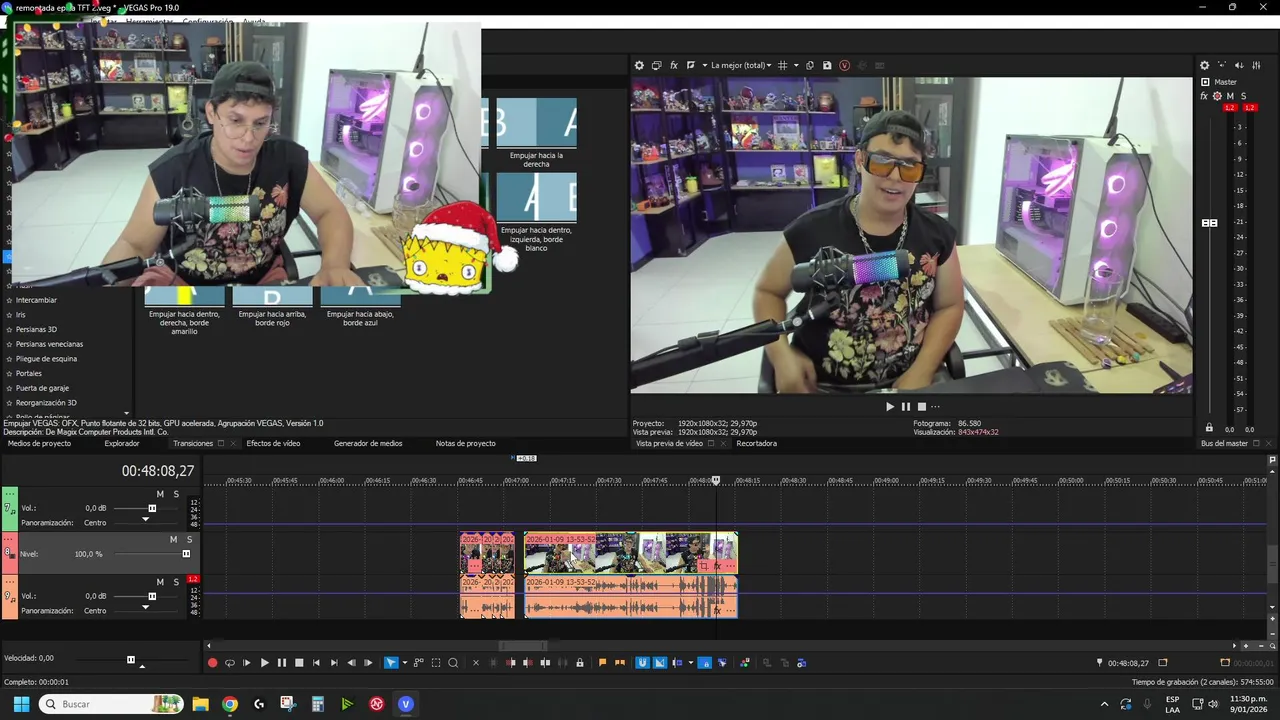
Task: Select the Zoom magnifier tool
Action: tap(453, 662)
